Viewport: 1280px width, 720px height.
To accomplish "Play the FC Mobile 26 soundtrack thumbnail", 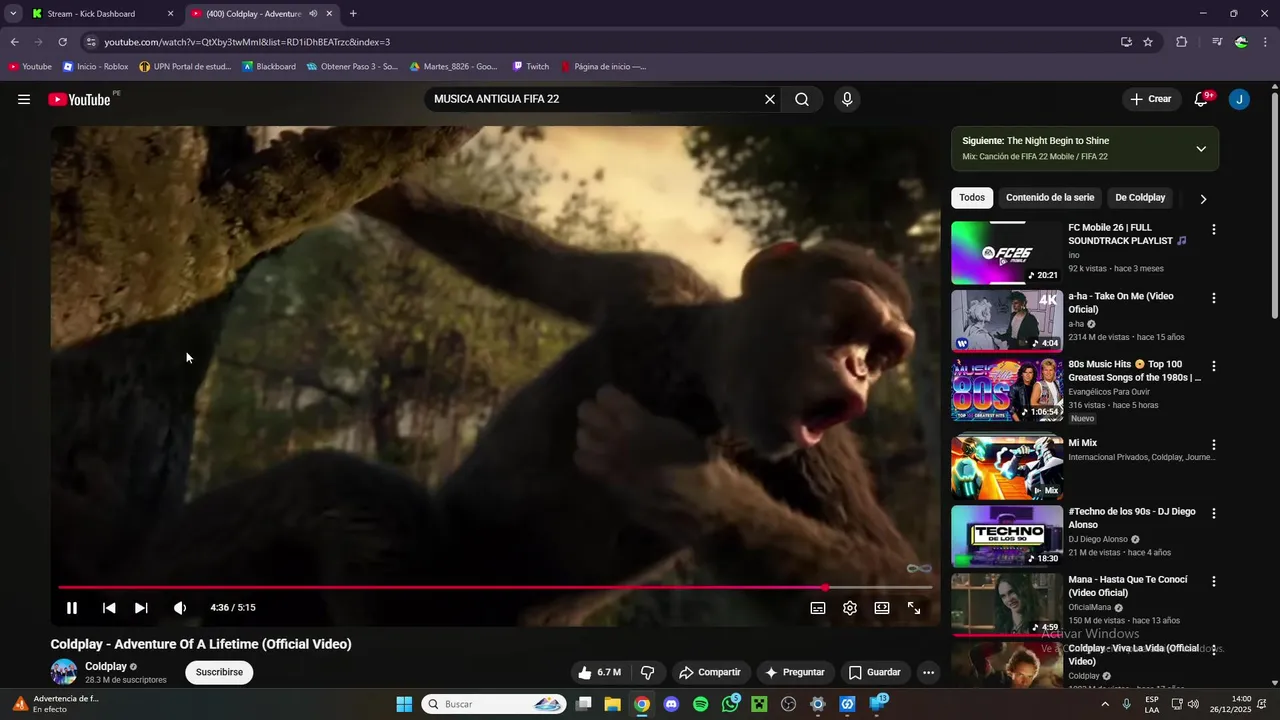I will point(1007,253).
